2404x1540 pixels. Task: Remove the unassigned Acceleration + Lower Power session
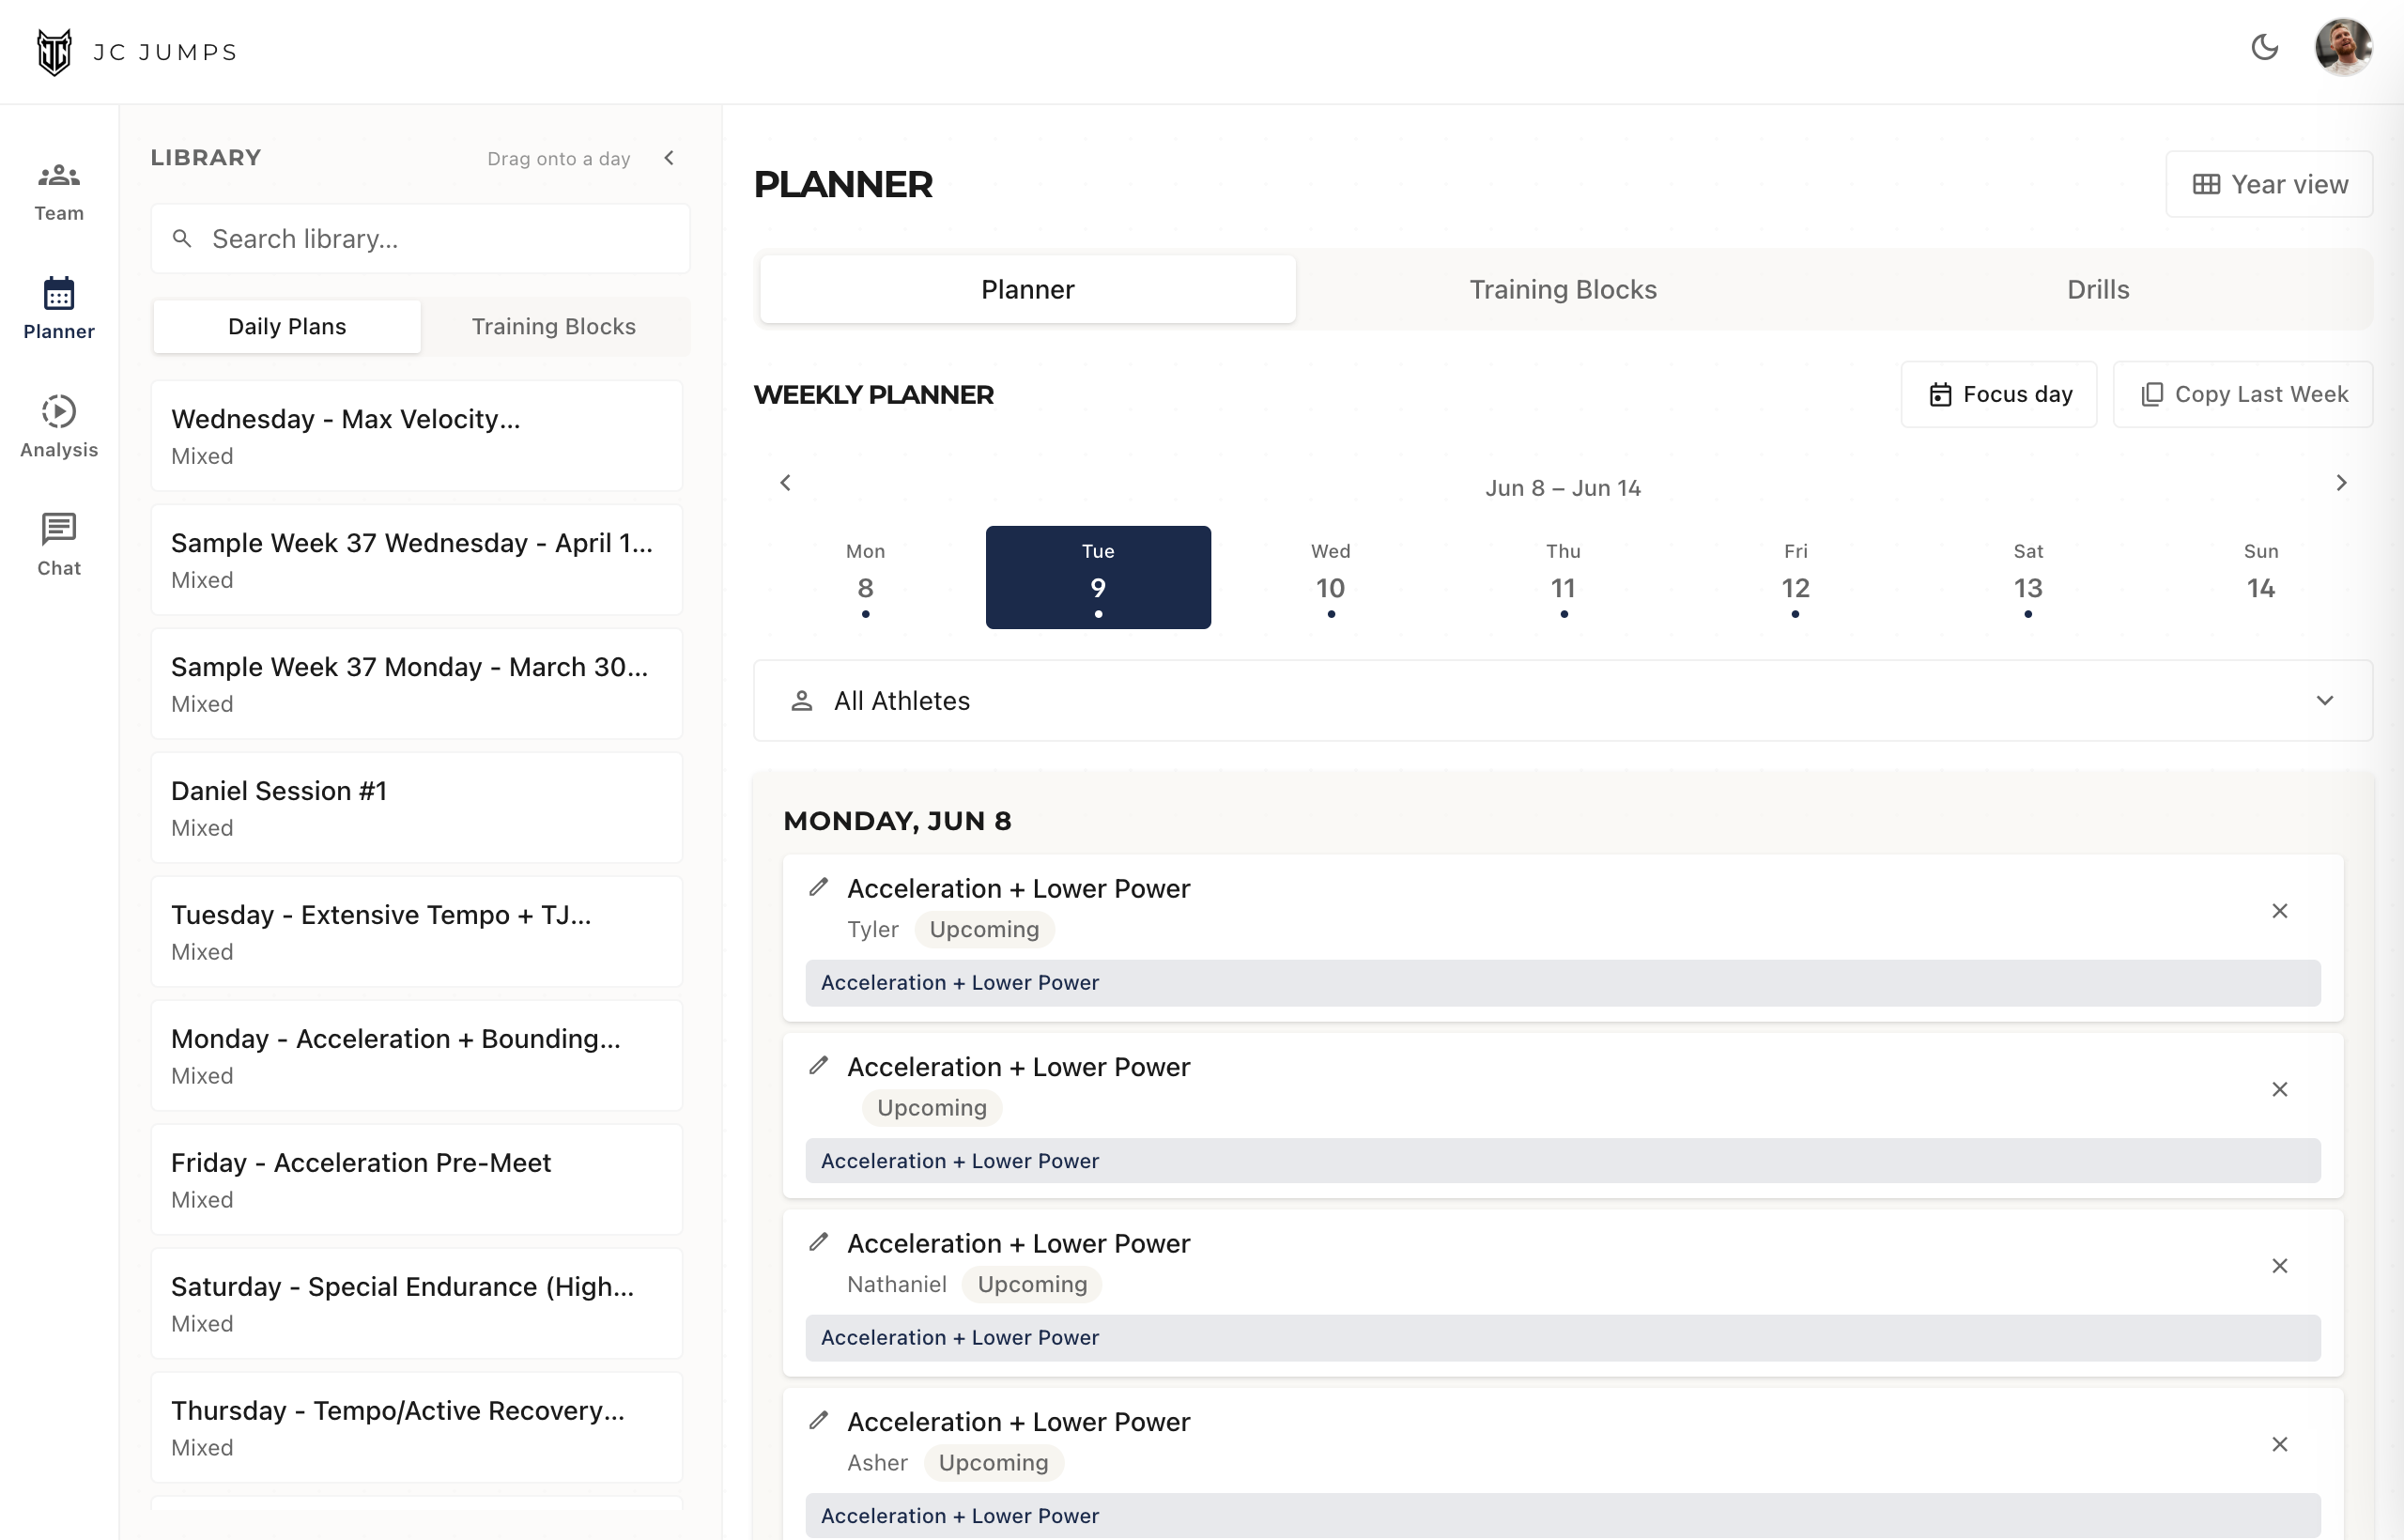[2279, 1090]
